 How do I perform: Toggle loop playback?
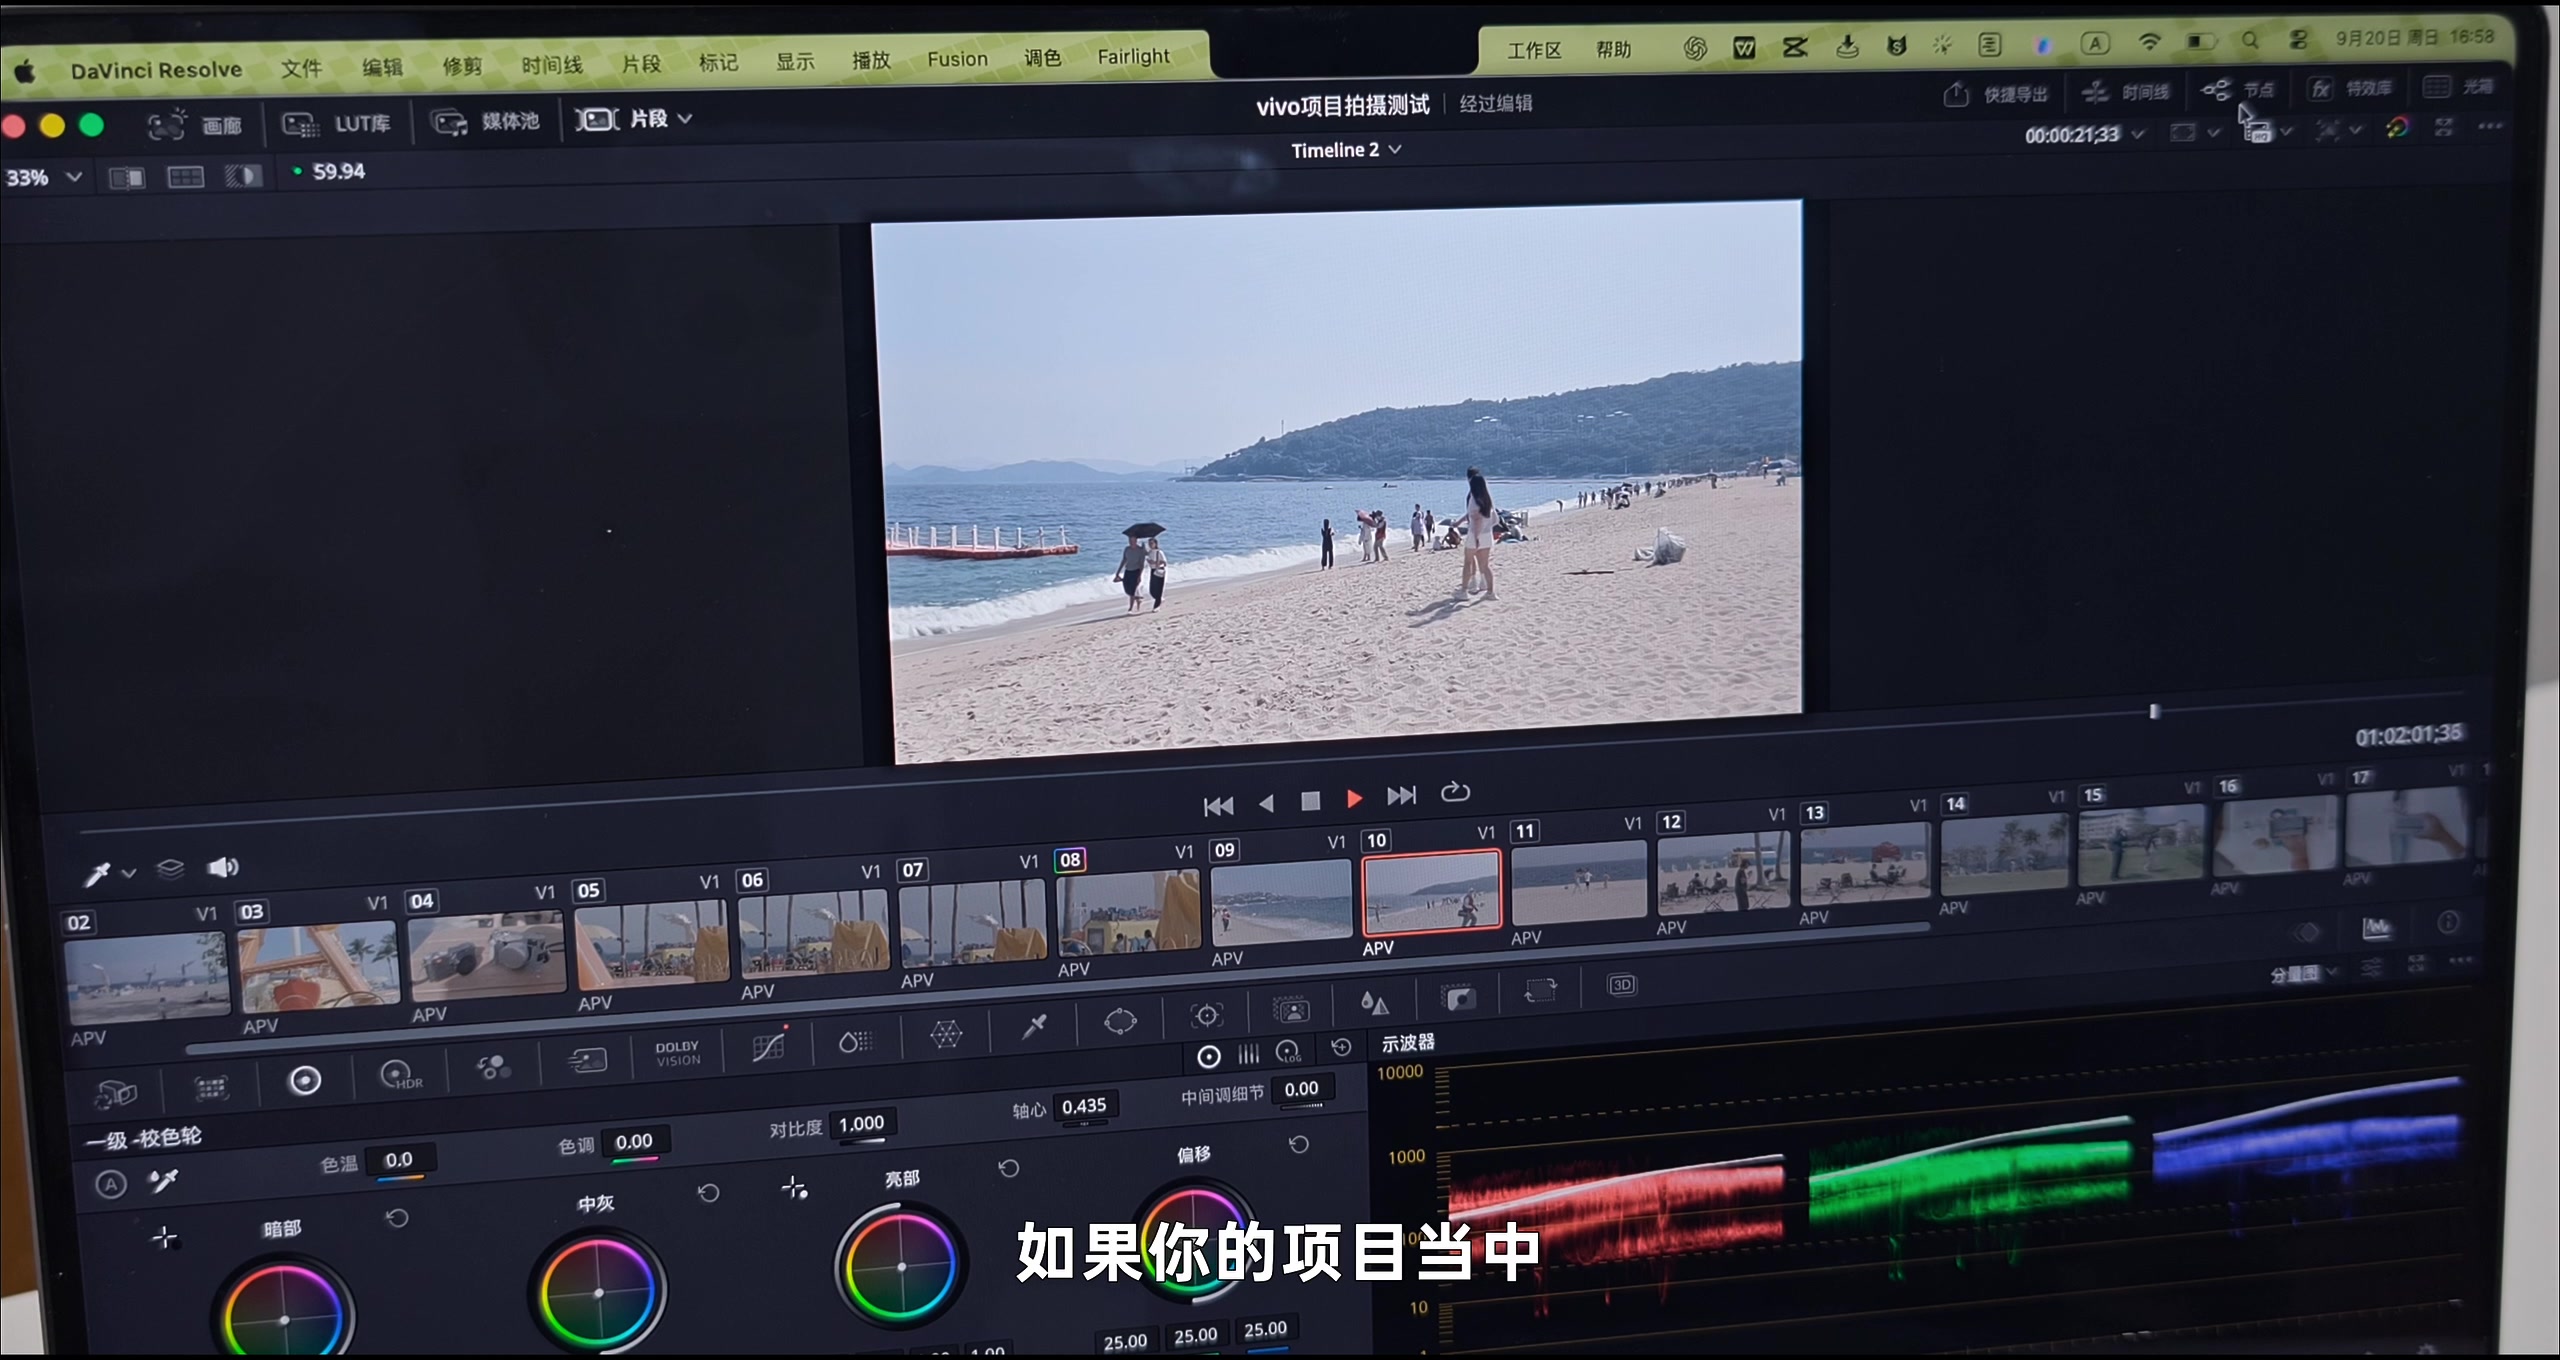(x=1455, y=793)
